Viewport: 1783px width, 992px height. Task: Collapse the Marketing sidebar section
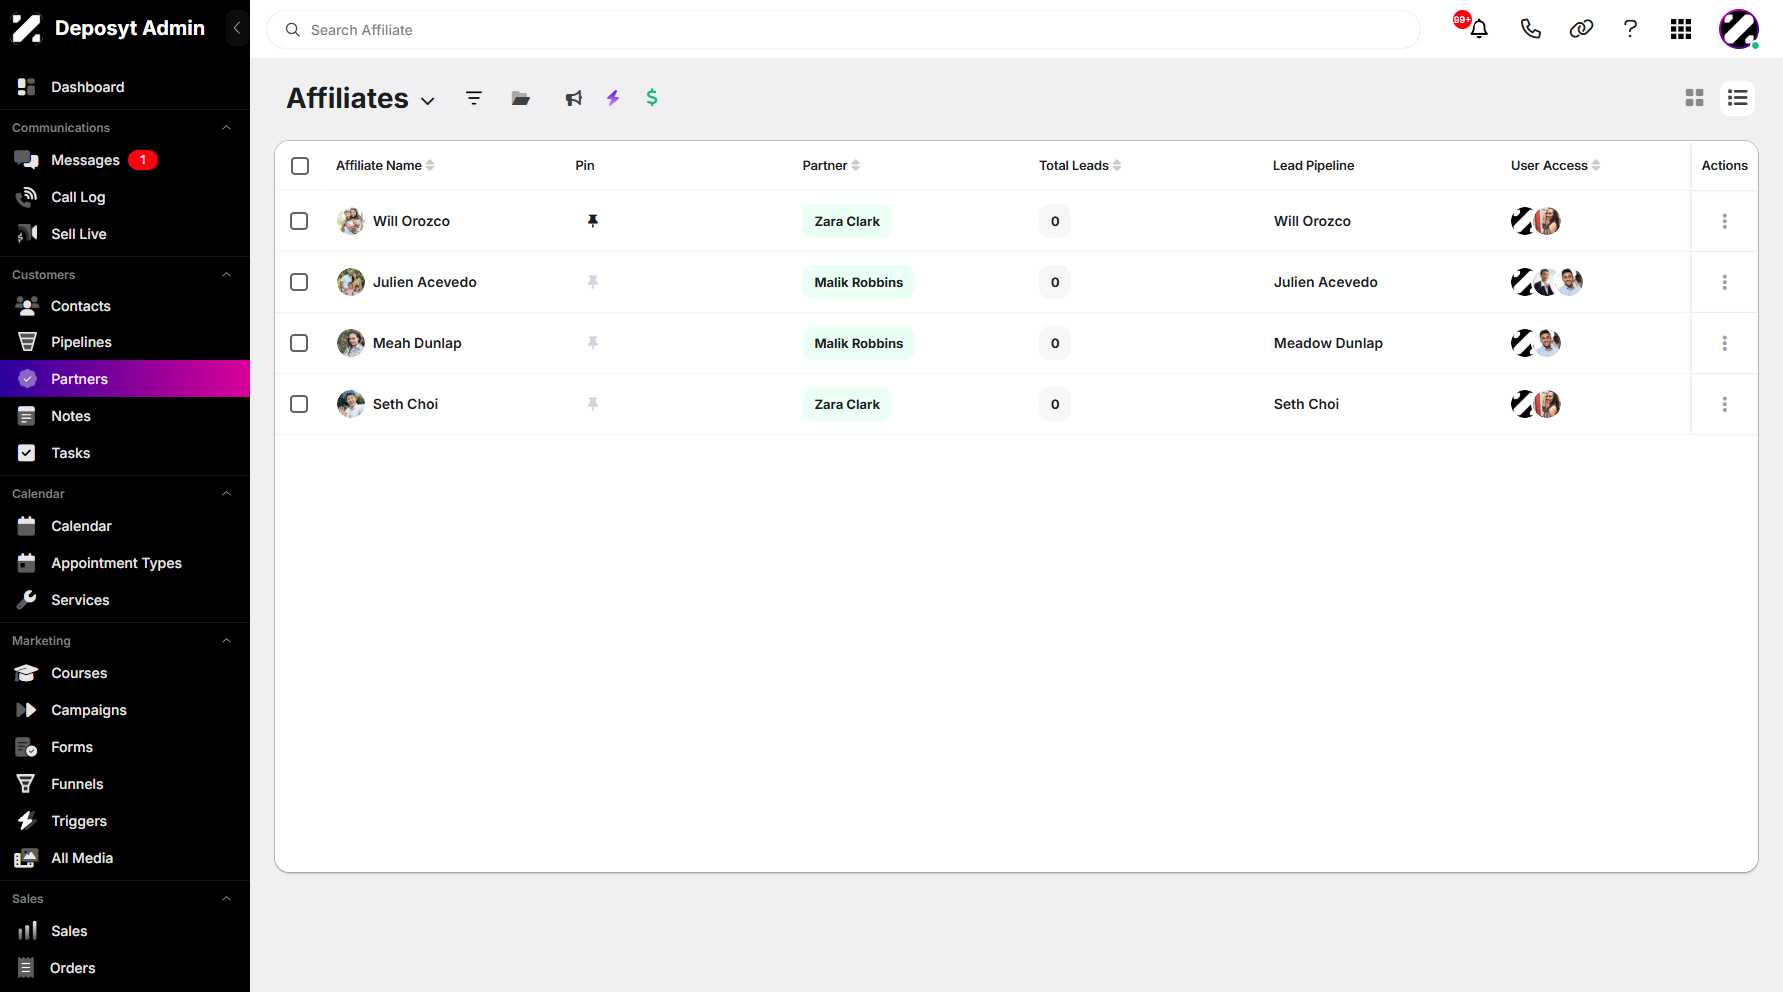coord(227,641)
